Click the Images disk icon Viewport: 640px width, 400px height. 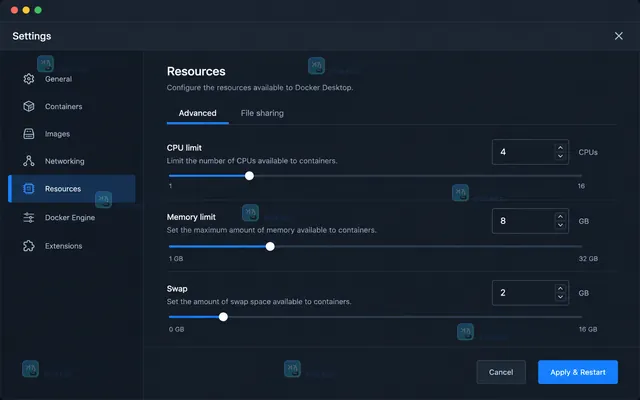(29, 133)
